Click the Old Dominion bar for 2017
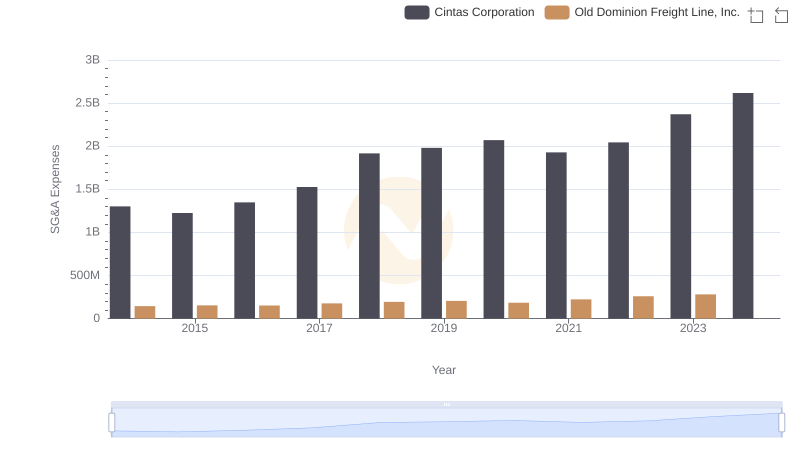The width and height of the screenshot is (800, 461). coord(332,311)
